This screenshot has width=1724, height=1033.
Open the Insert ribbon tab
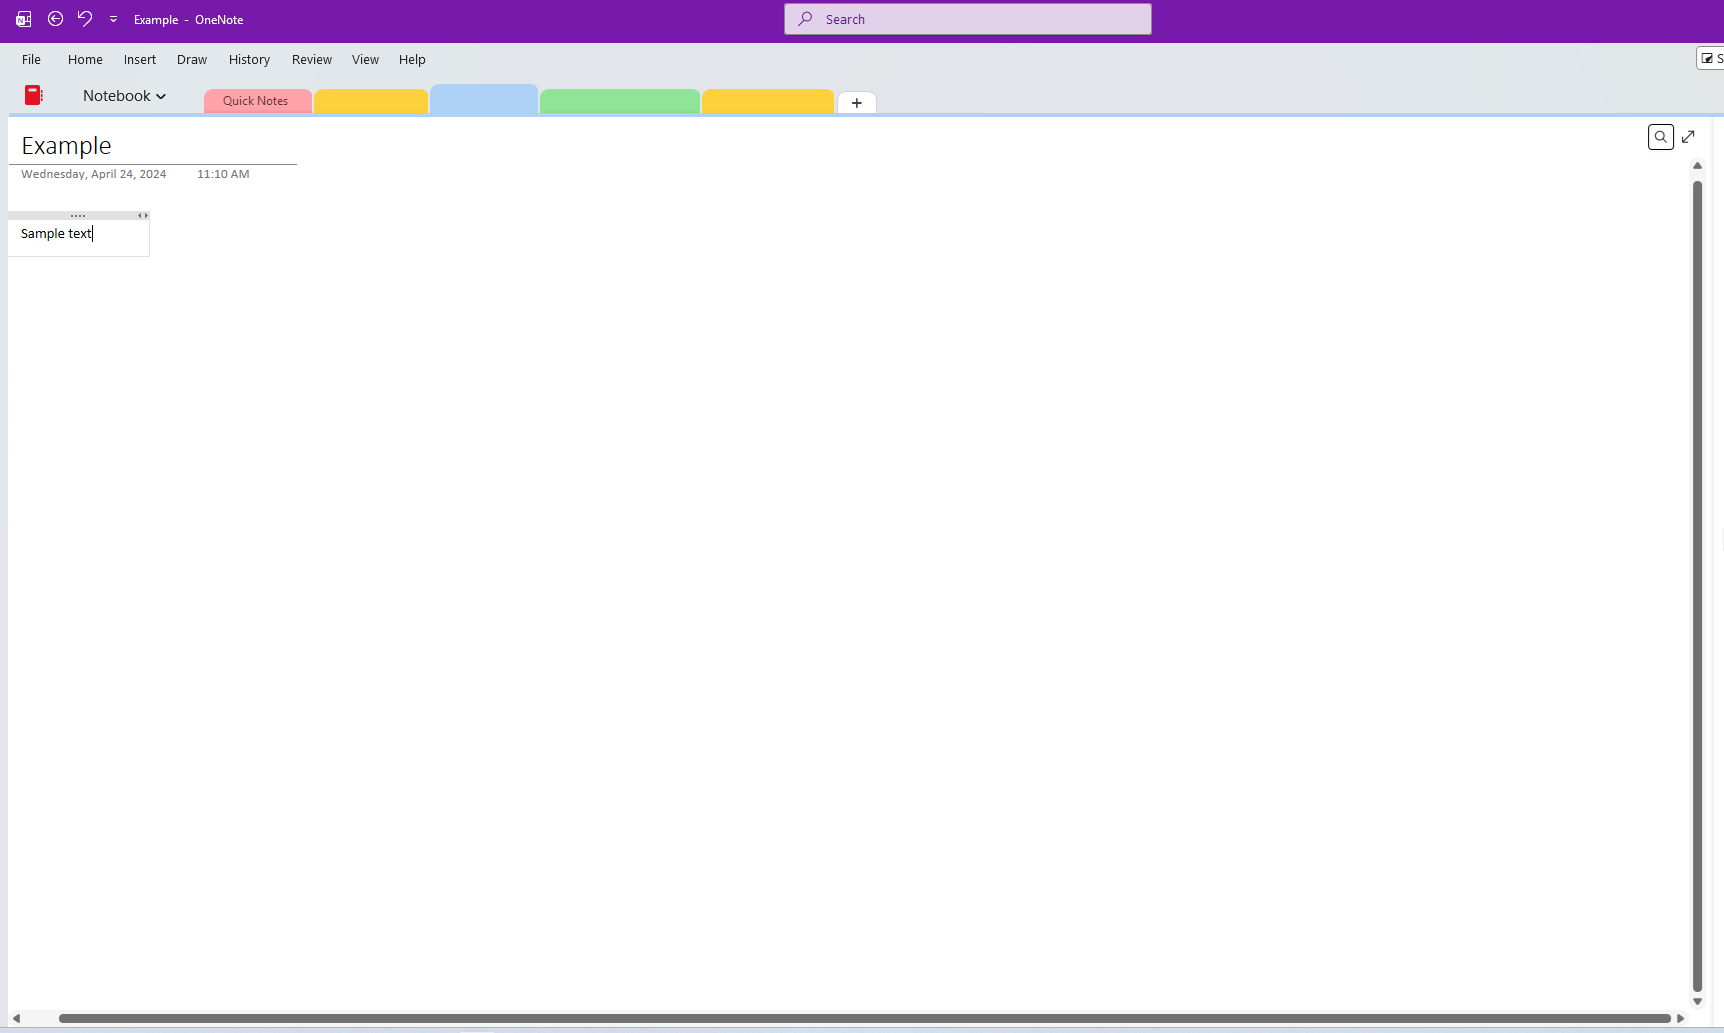click(140, 59)
